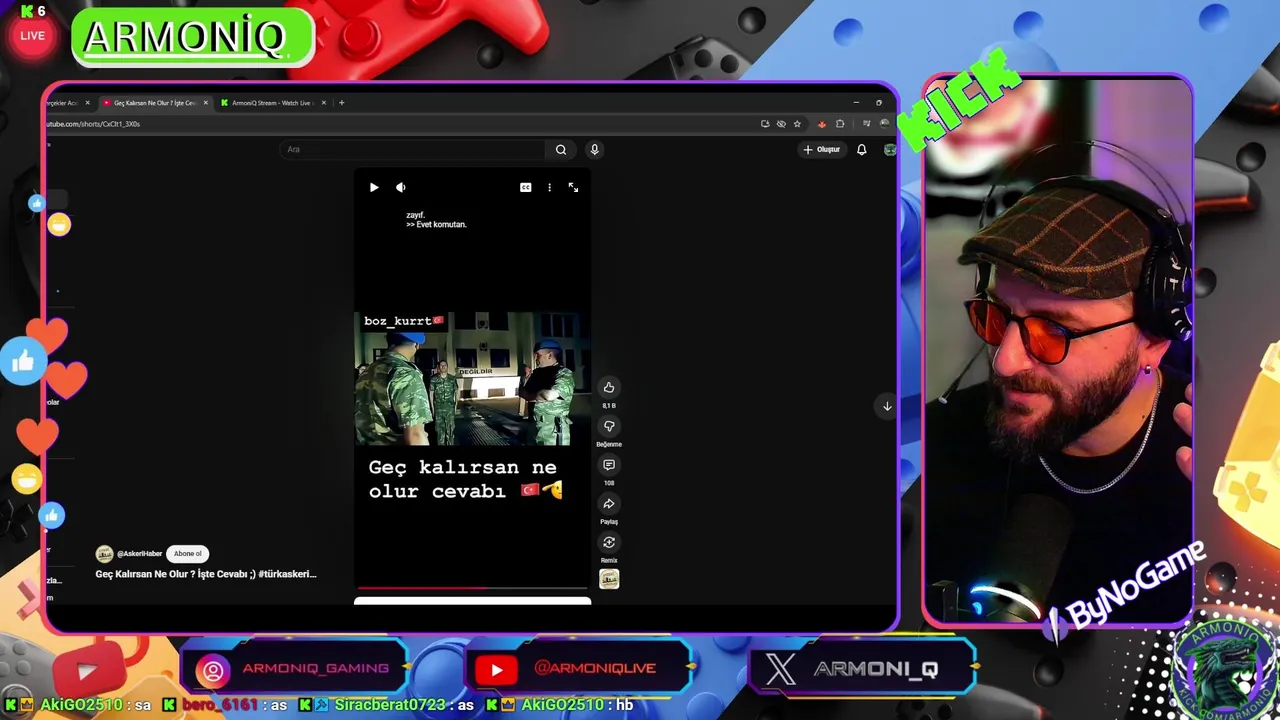Click the streamer webcam feed
The height and width of the screenshot is (720, 1280).
pos(1058,350)
